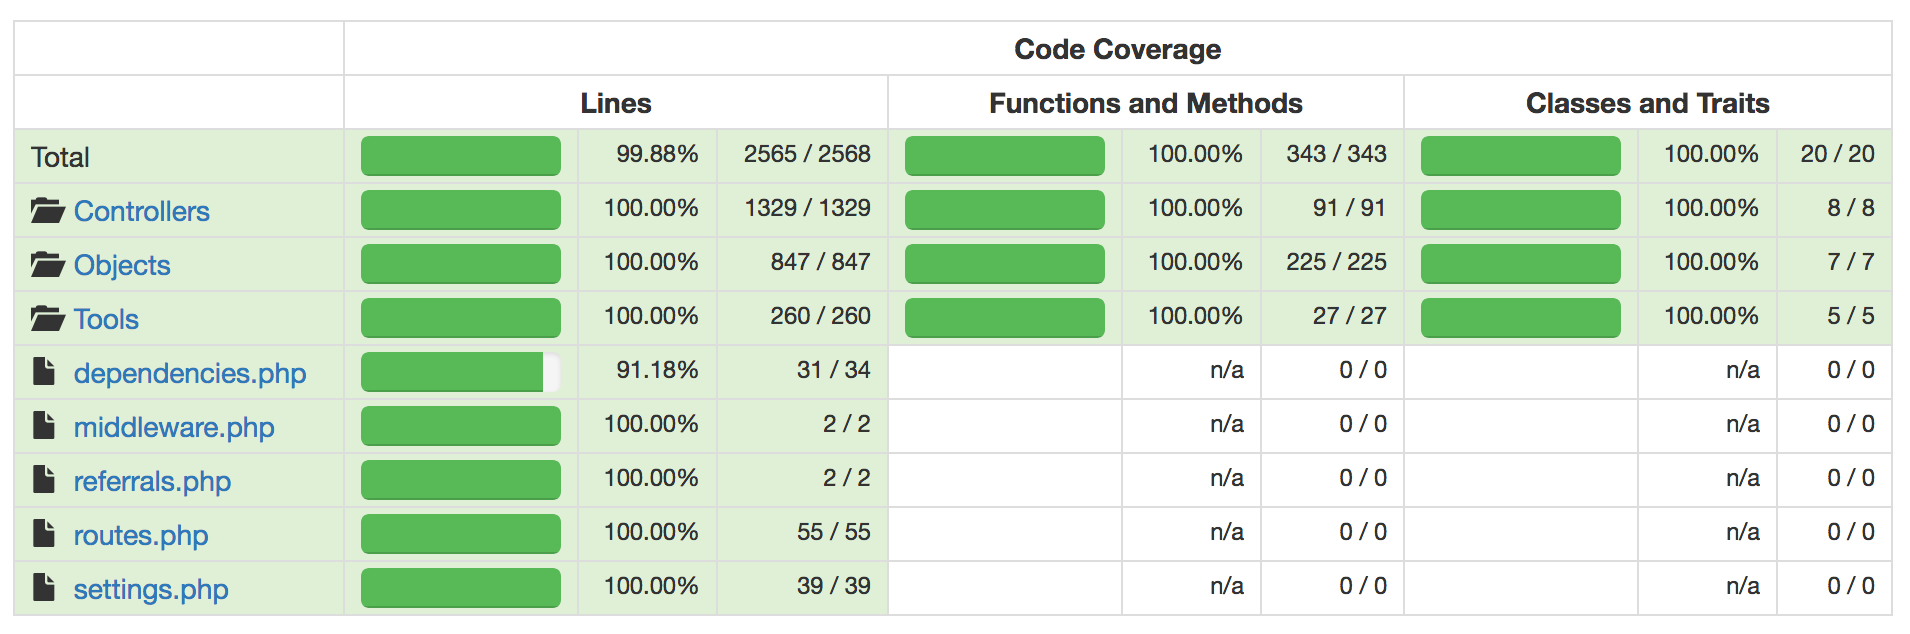
Task: Click the dependencies.php file icon
Action: [x=44, y=372]
